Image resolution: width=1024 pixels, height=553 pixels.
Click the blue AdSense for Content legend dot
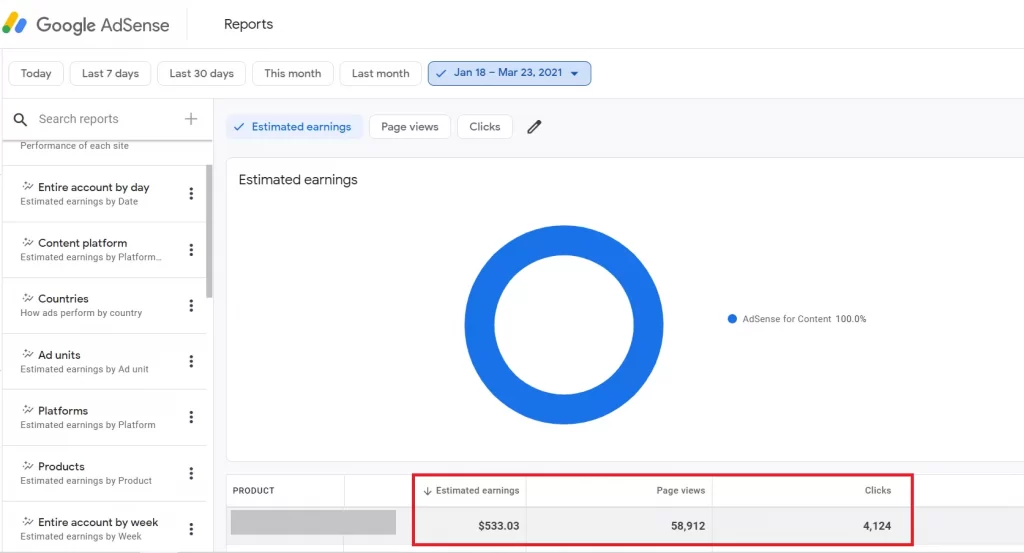coord(732,319)
